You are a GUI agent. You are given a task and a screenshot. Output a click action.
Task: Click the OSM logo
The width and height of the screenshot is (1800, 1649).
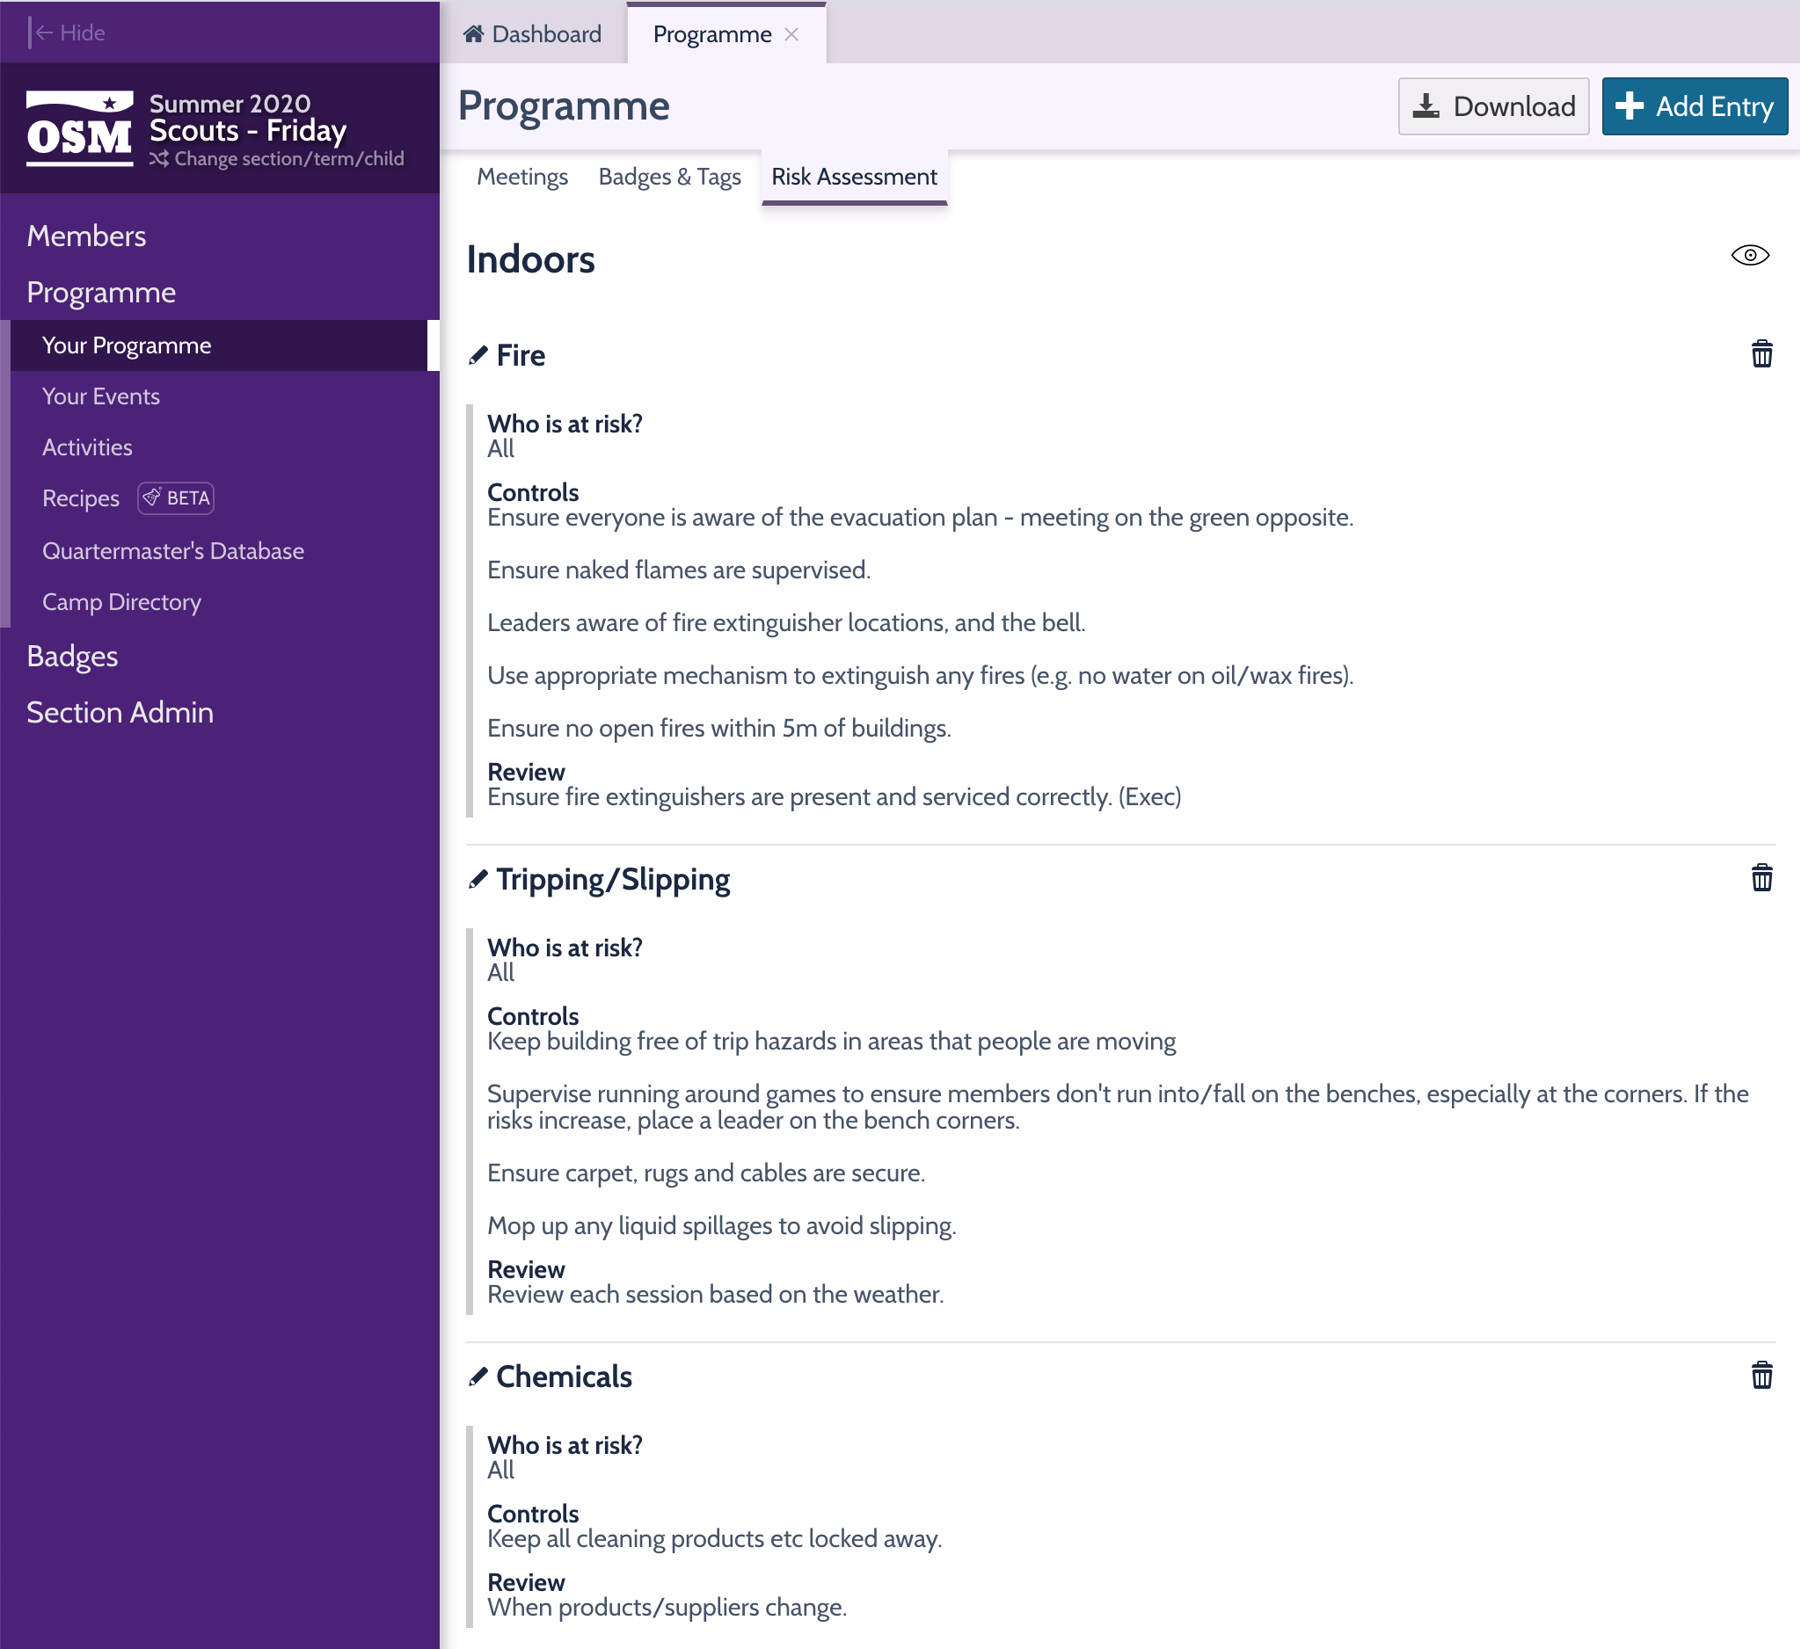80,130
